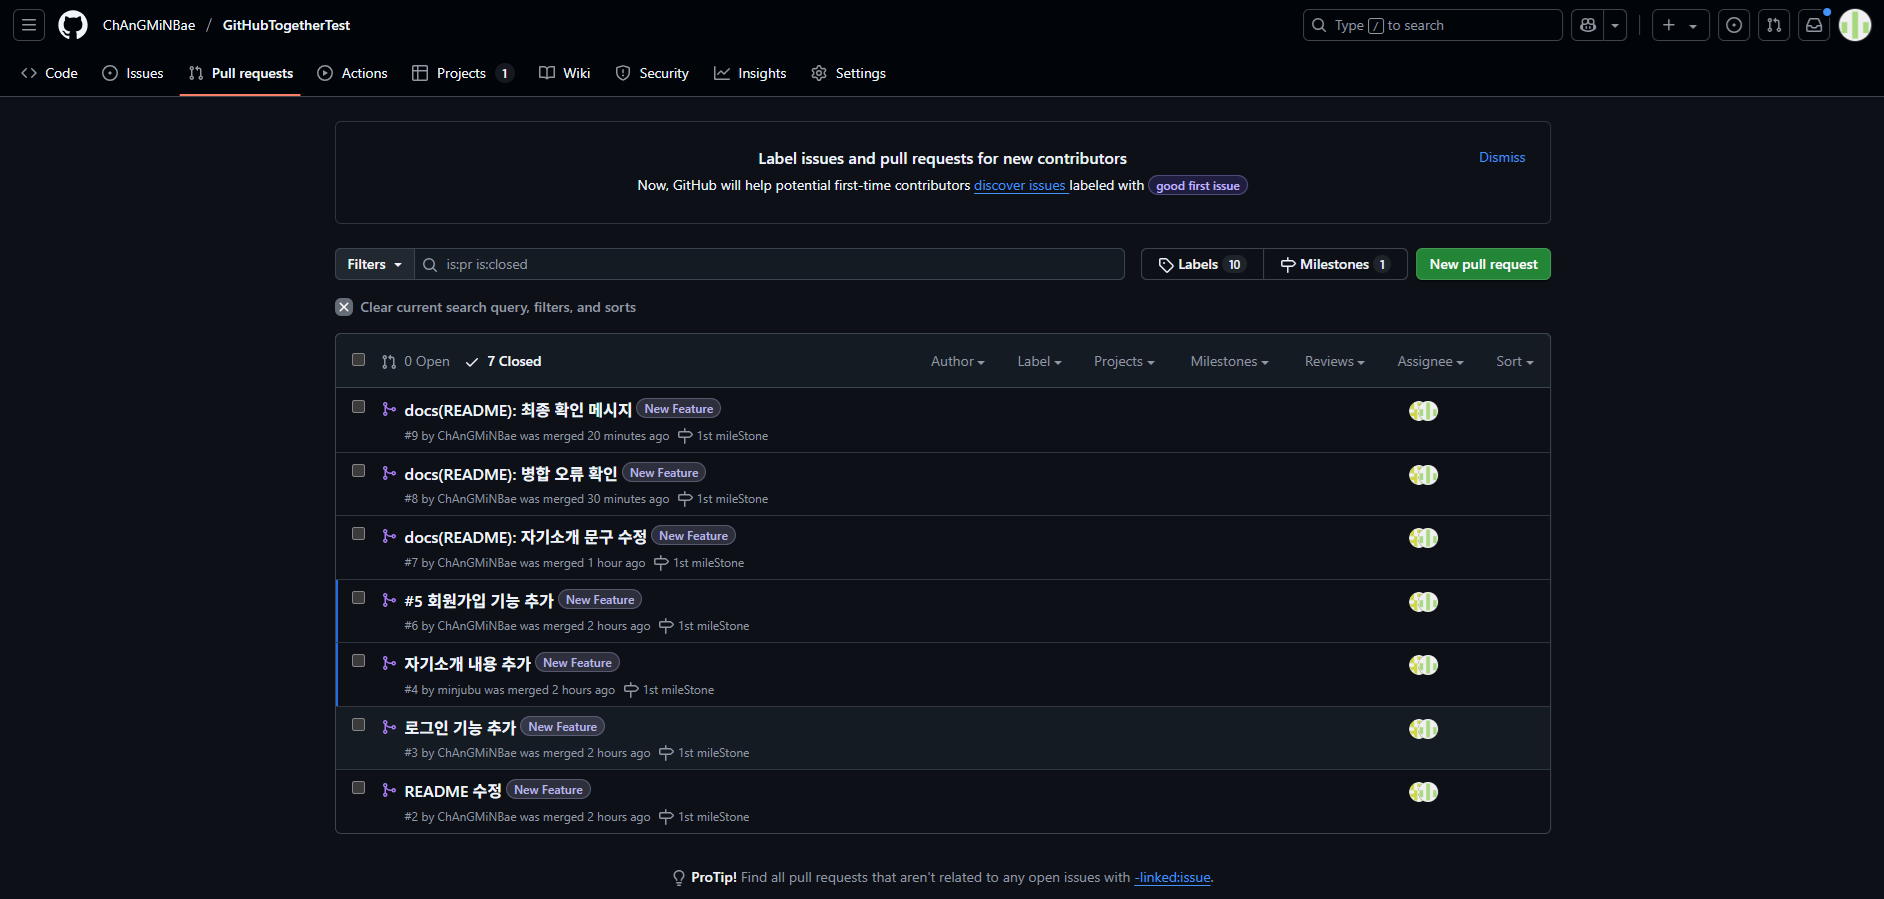Go to the Code tab

pyautogui.click(x=49, y=73)
